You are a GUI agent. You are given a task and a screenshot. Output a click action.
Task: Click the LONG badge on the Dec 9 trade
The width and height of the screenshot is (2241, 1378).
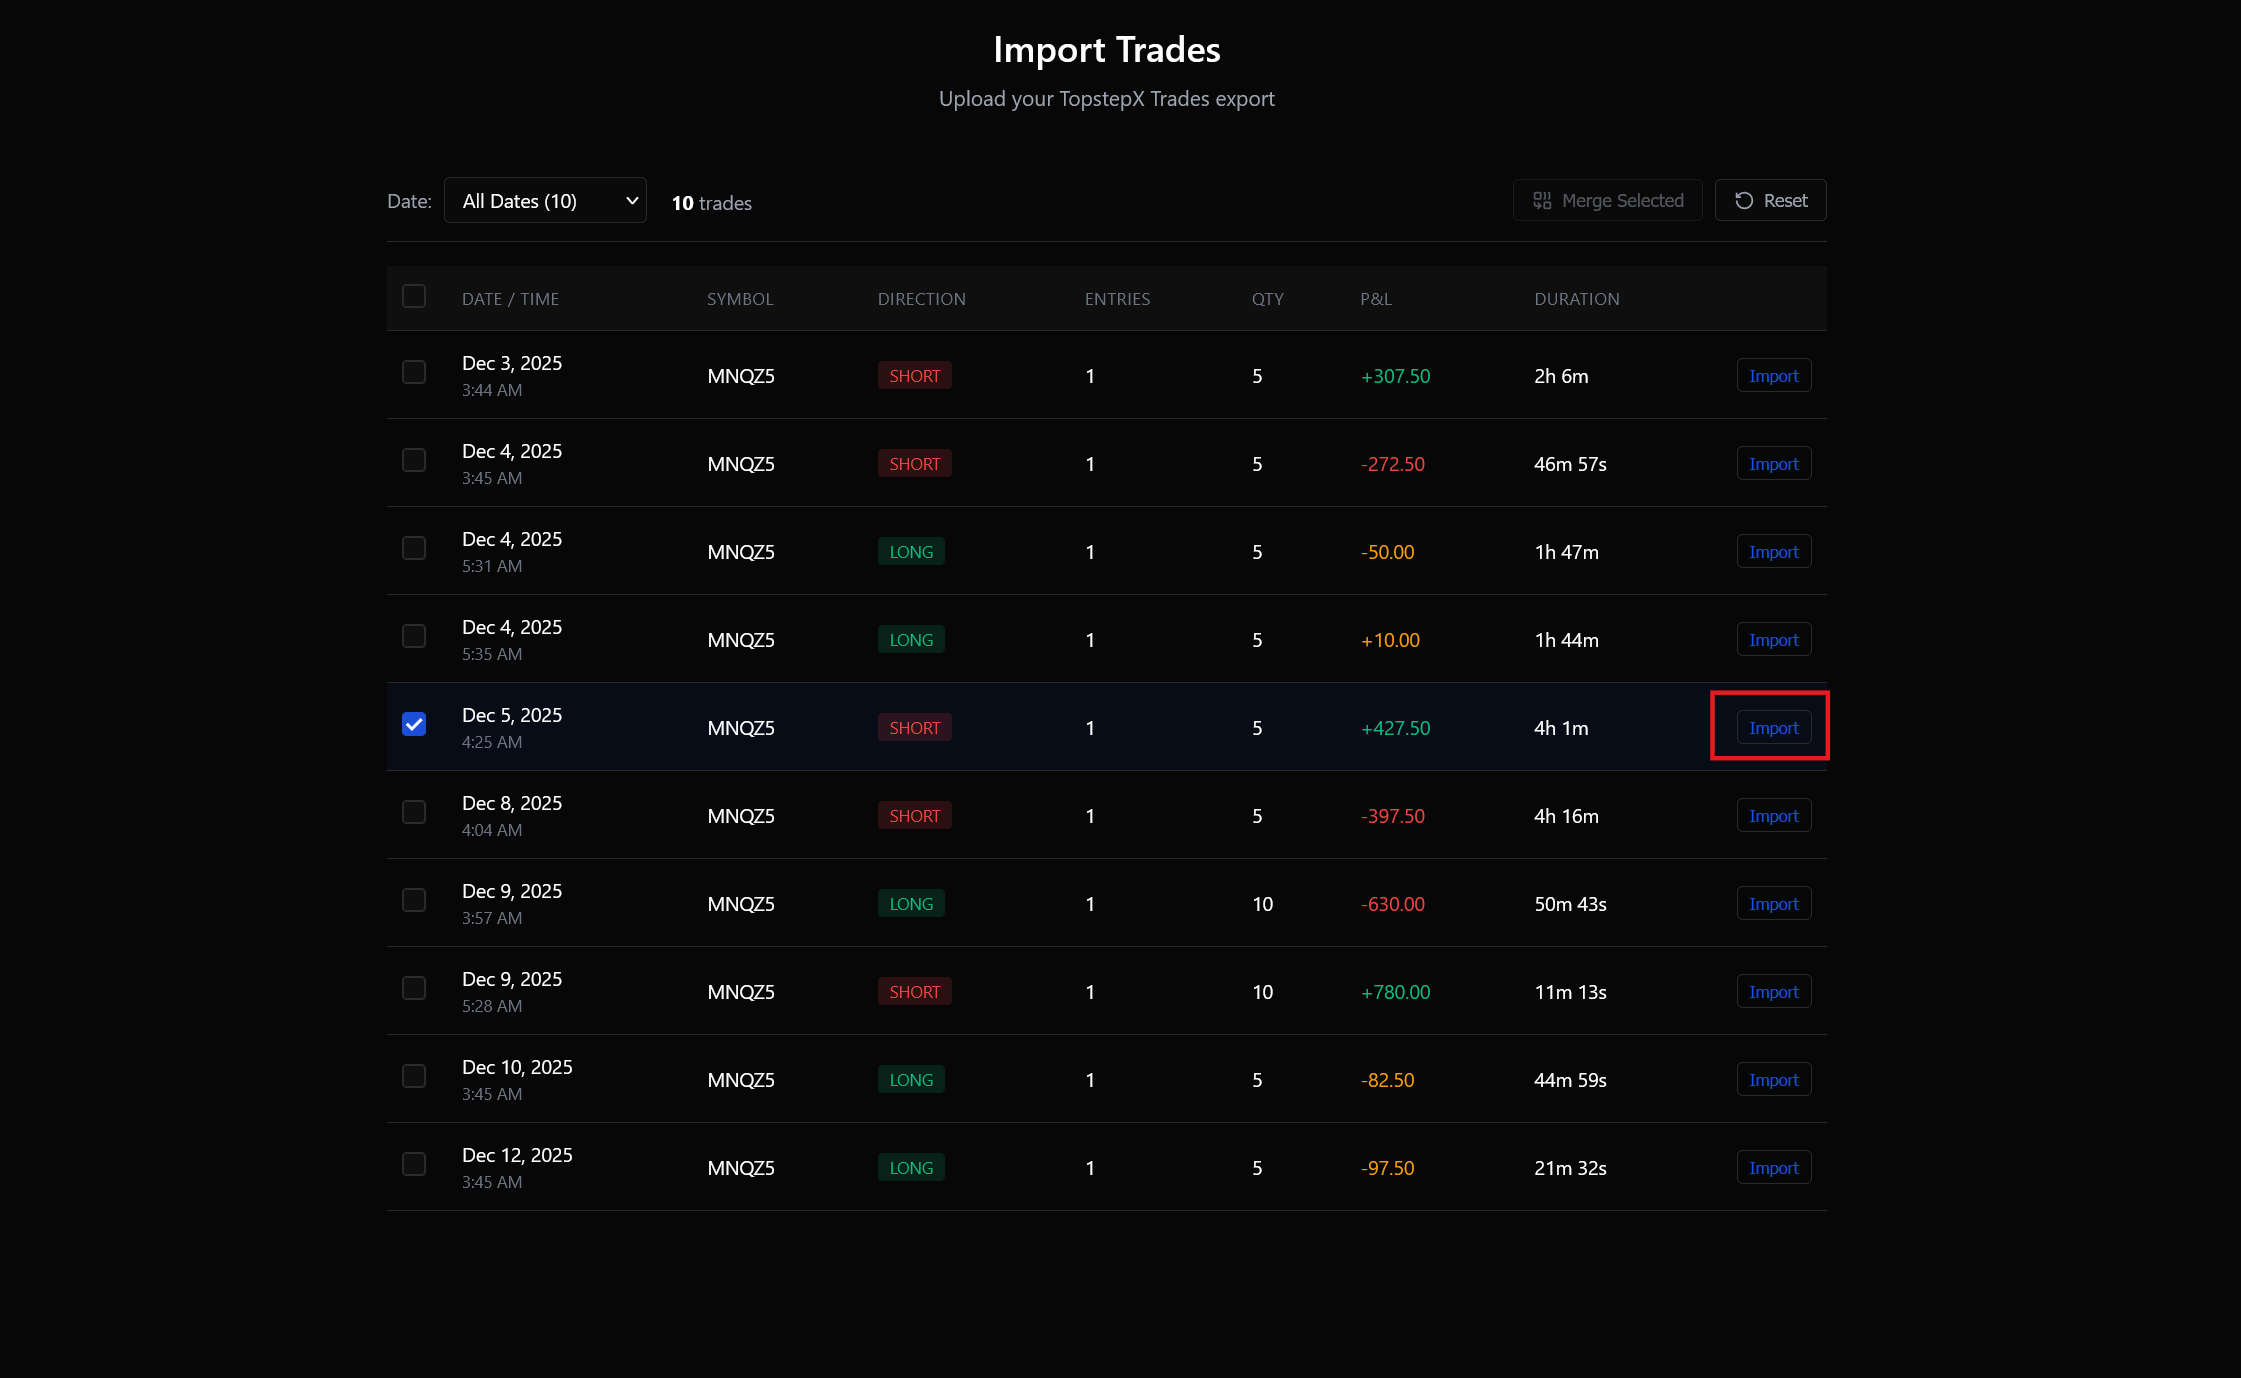910,903
